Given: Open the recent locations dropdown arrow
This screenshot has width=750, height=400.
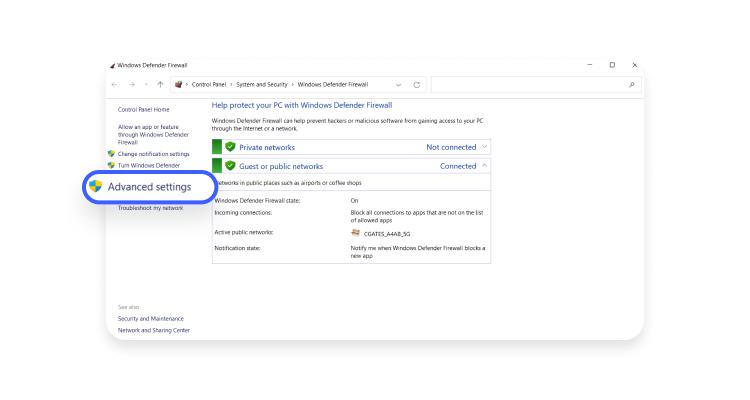Looking at the screenshot, I should (x=146, y=85).
